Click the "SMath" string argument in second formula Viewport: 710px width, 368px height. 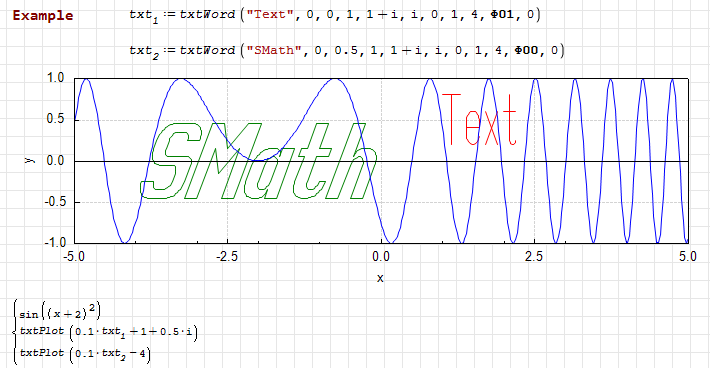pyautogui.click(x=273, y=50)
